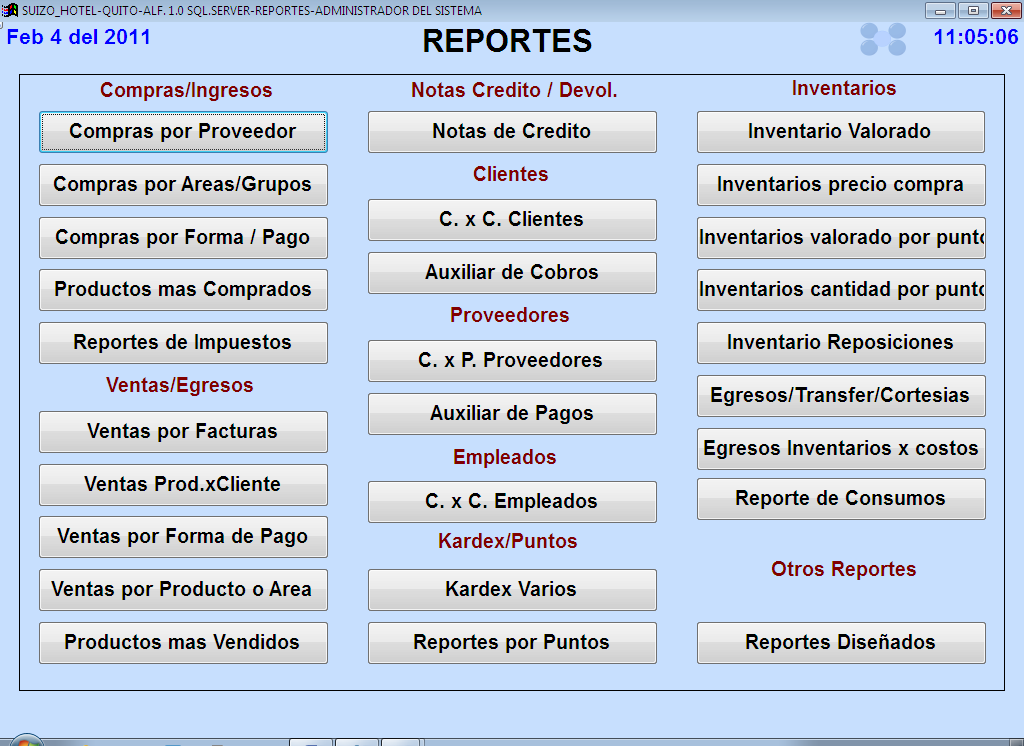The height and width of the screenshot is (746, 1024).
Task: Open Compras por Proveedor report
Action: (183, 132)
